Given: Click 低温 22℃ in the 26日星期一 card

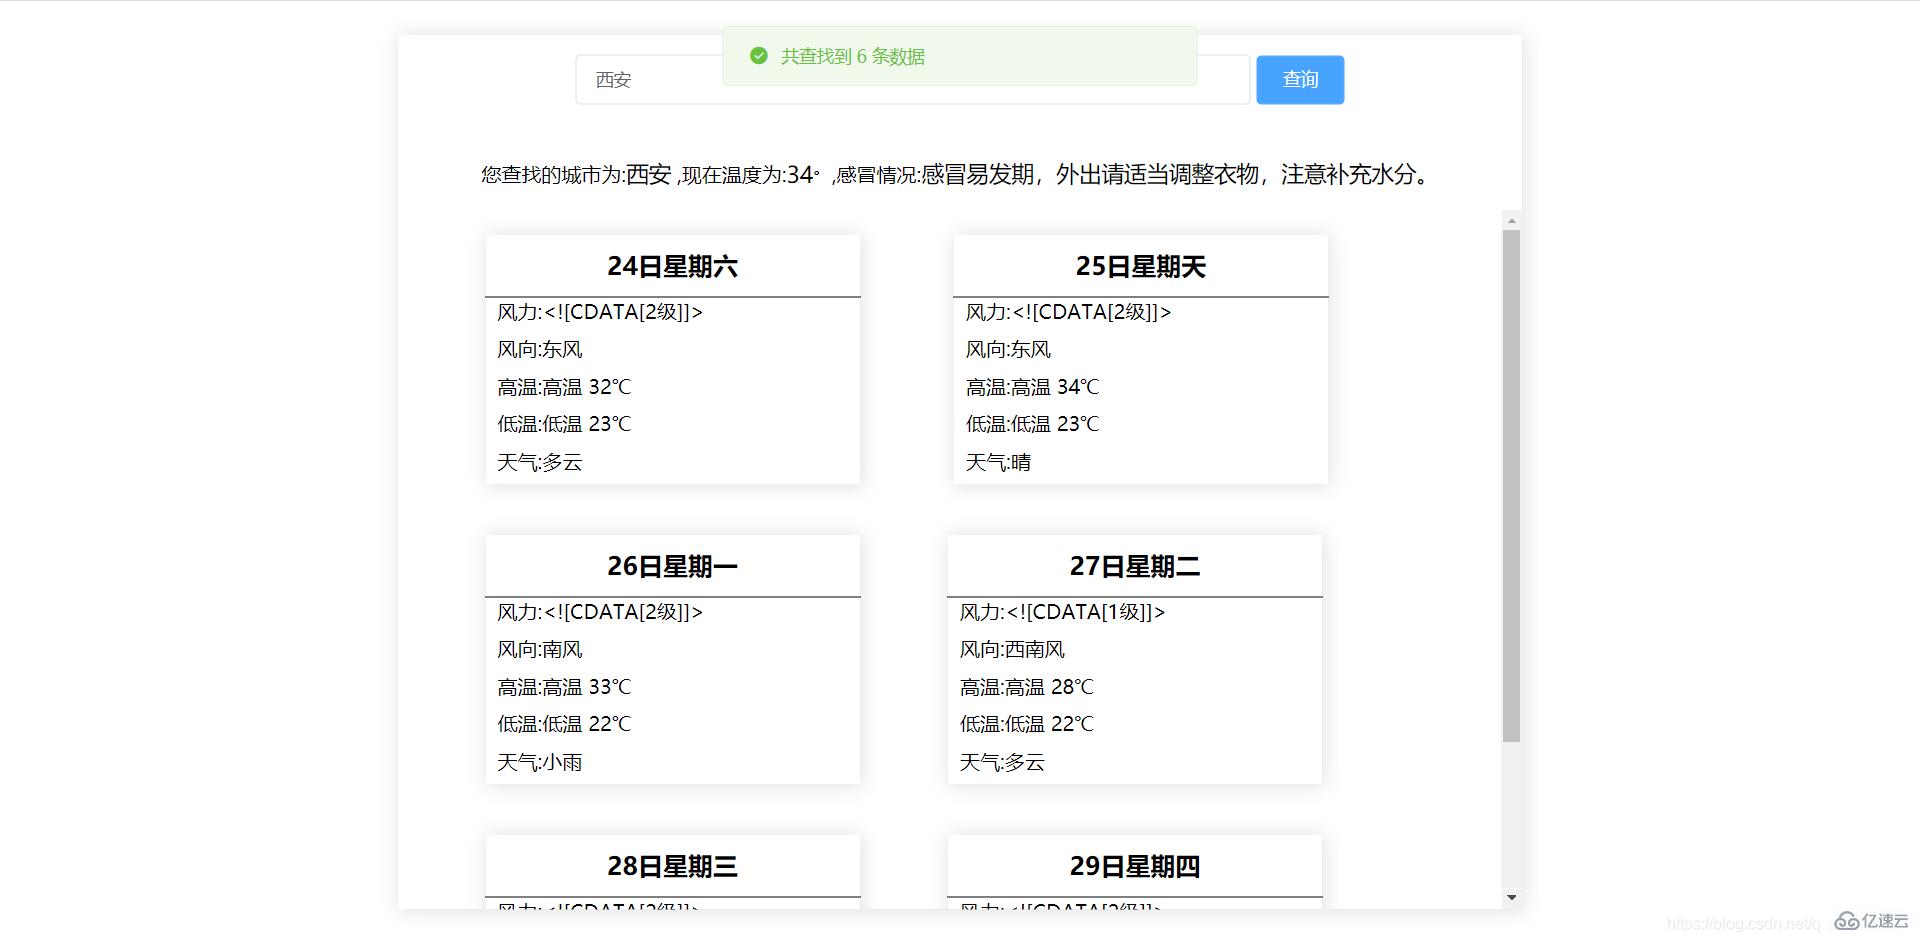Looking at the screenshot, I should 564,724.
